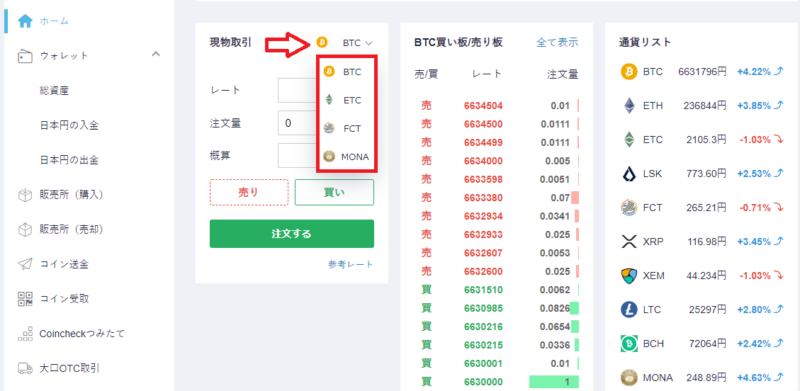Image resolution: width=800 pixels, height=391 pixels.
Task: Click the box icon beside 販売所（売却）
Action: tap(25, 230)
